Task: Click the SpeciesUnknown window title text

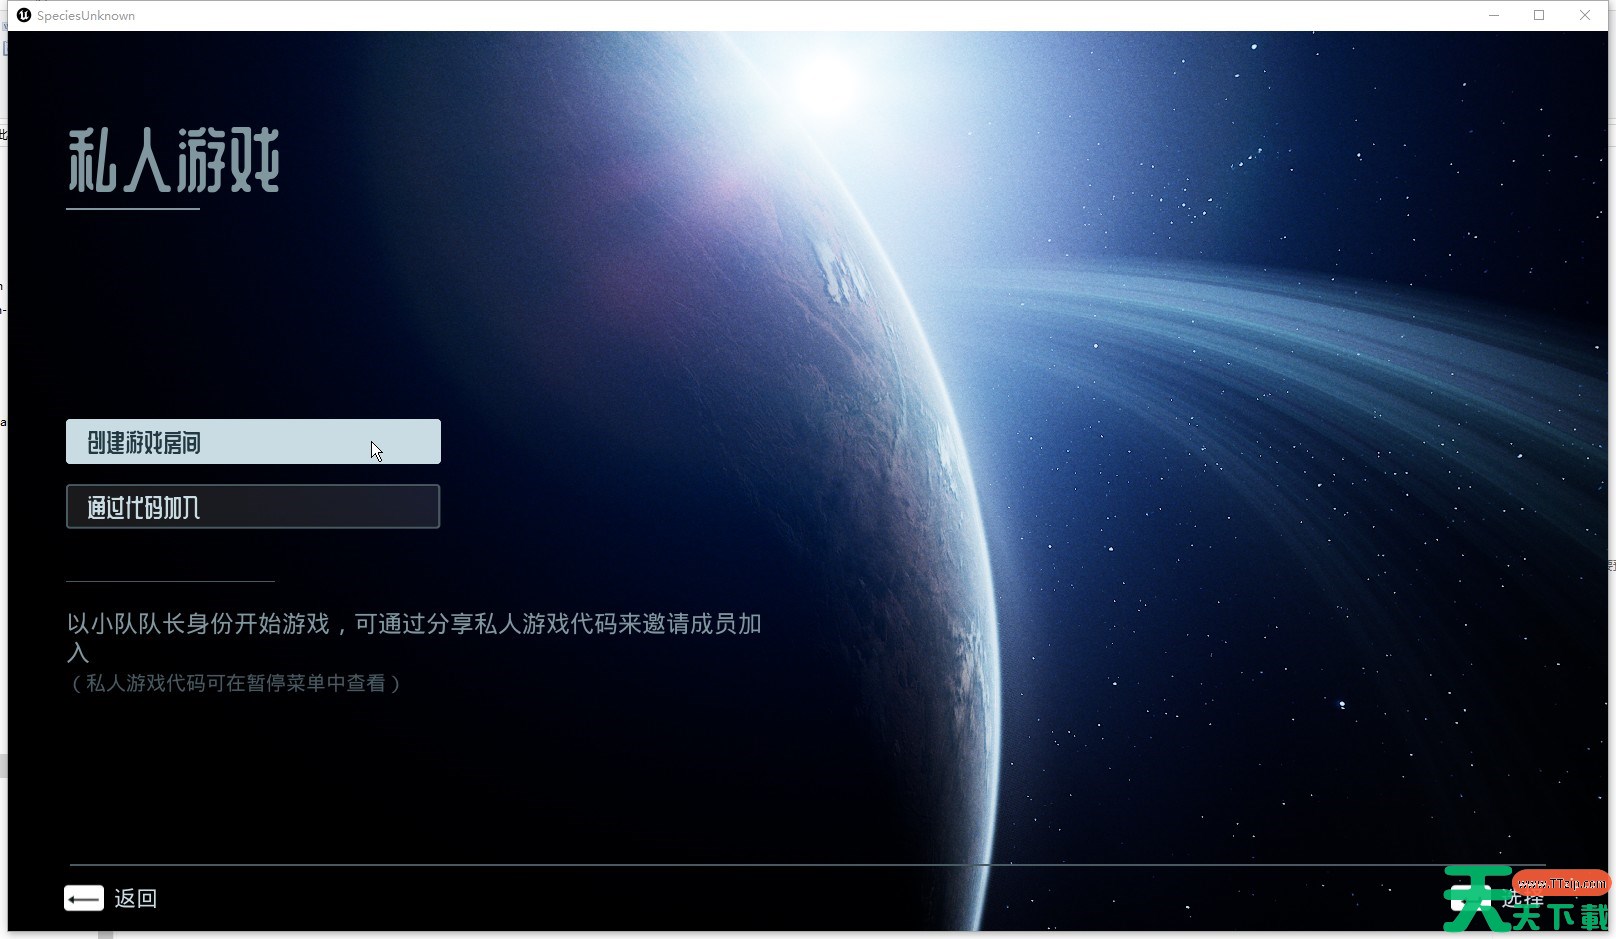Action: [x=86, y=16]
